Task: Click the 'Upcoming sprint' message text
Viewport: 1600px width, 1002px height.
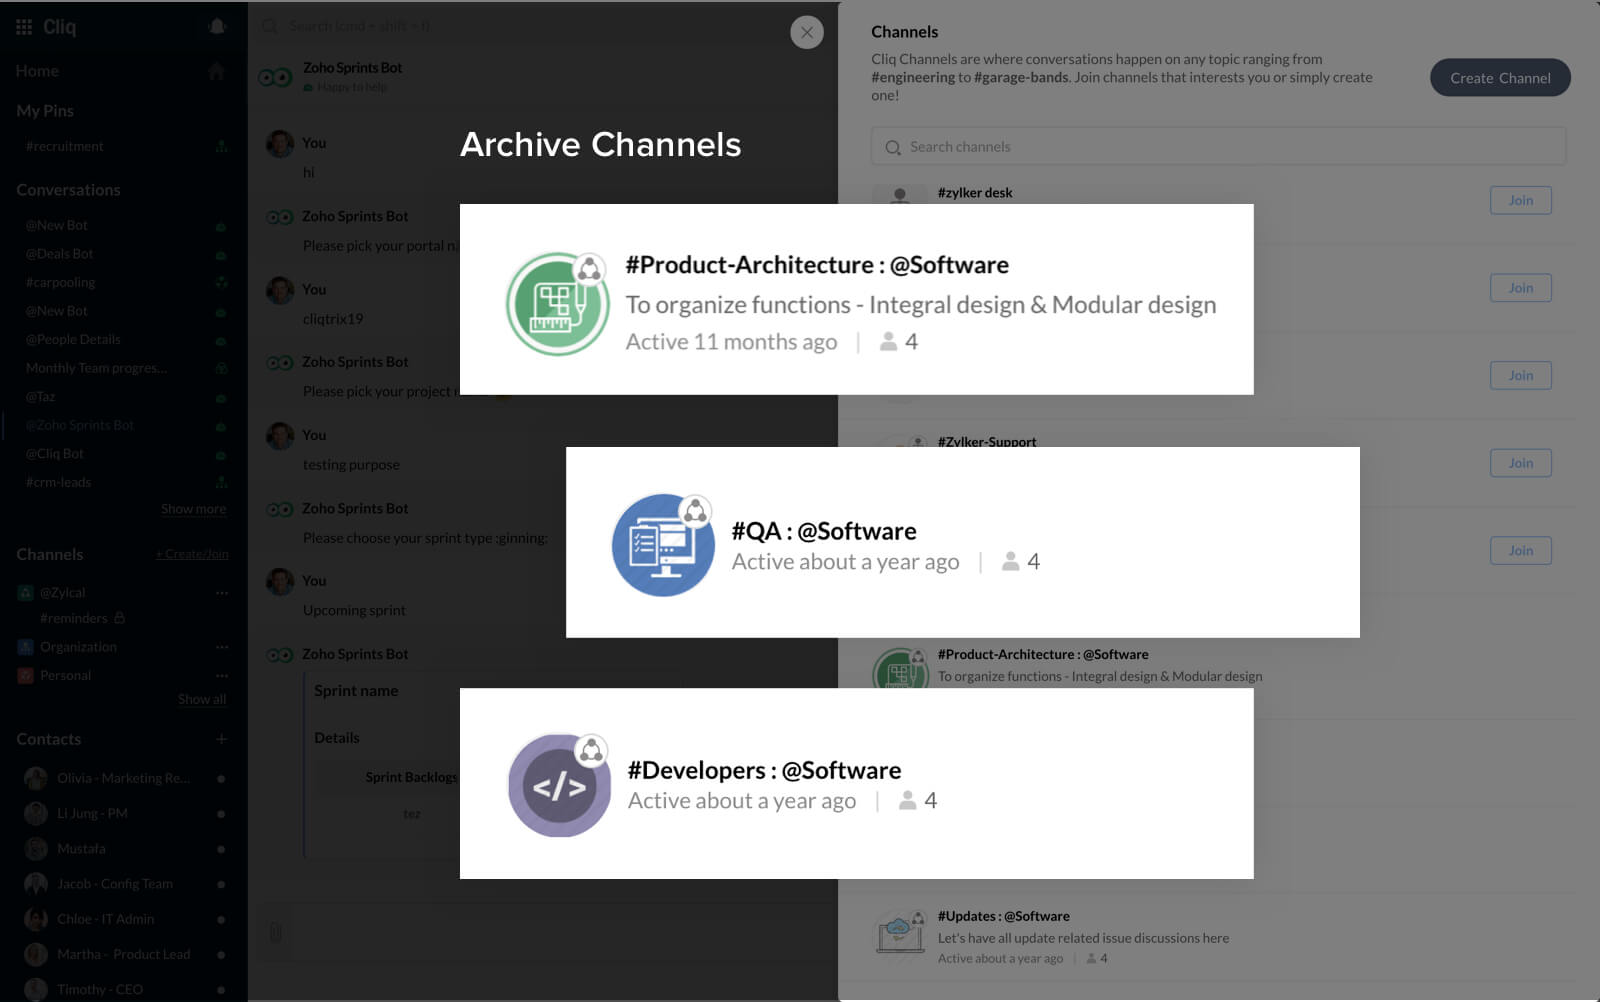Action: [x=354, y=610]
